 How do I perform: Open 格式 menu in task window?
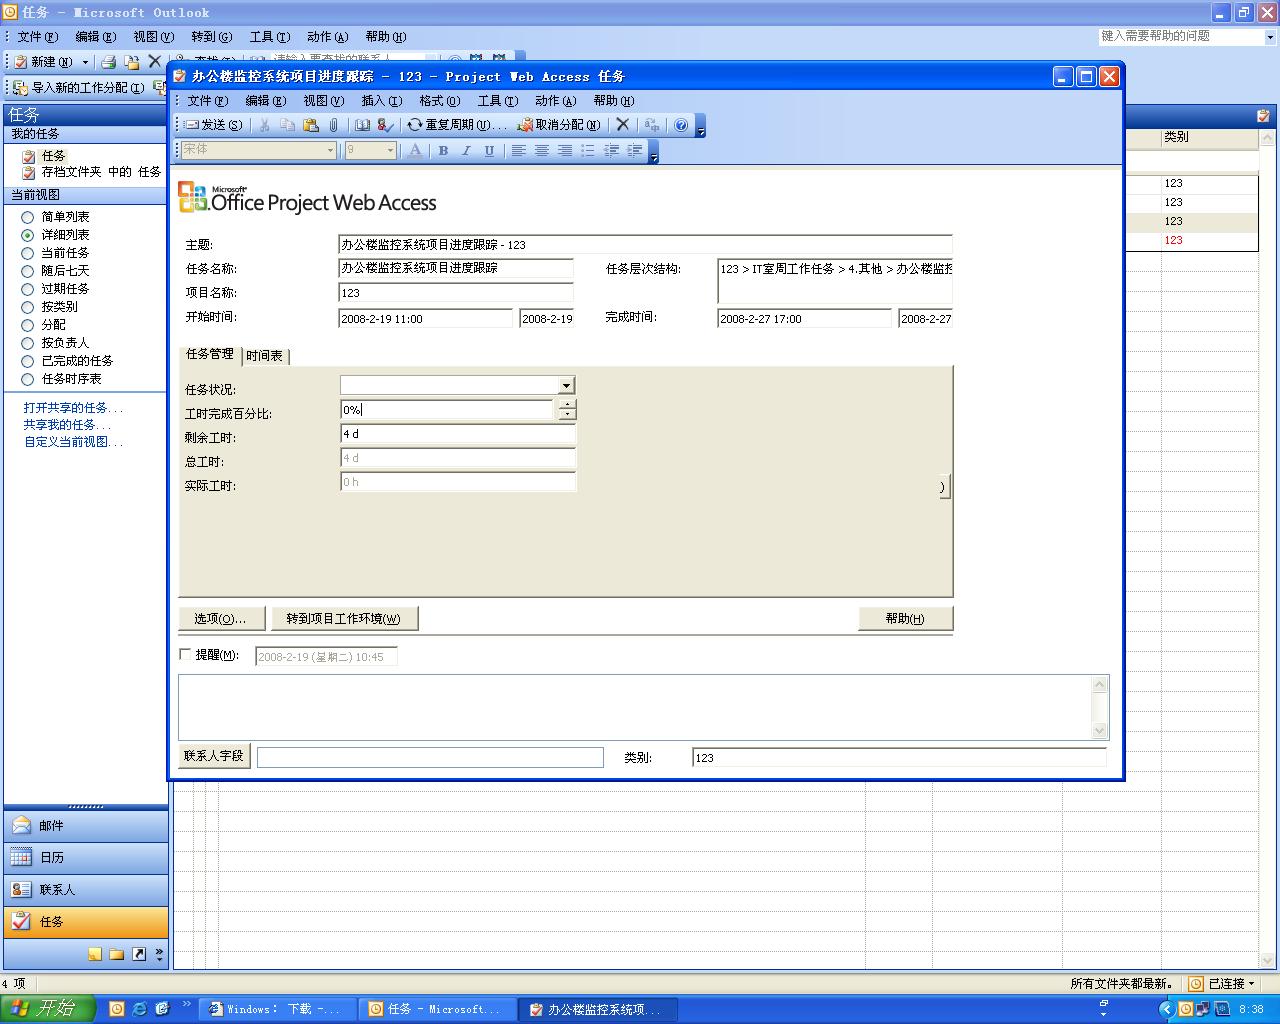click(x=439, y=101)
